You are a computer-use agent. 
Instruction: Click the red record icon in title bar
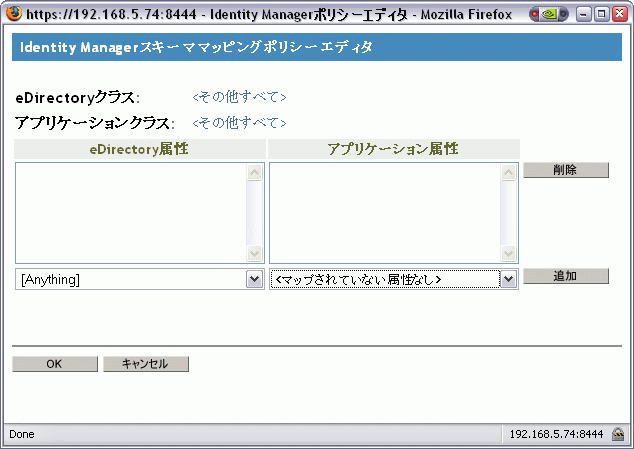[535, 14]
